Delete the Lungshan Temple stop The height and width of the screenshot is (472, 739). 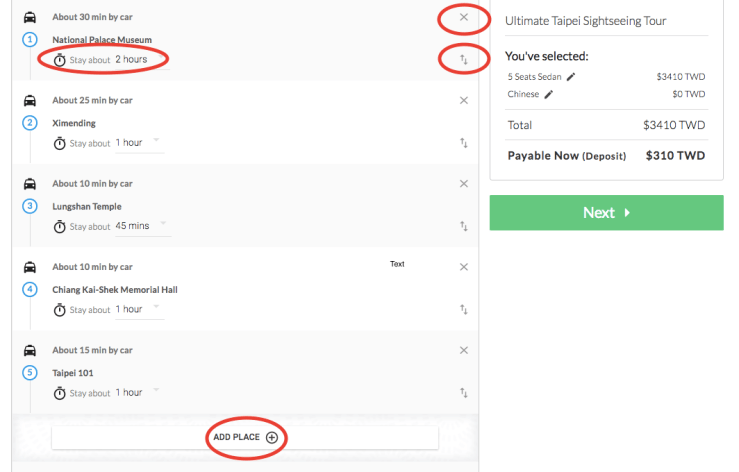point(463,184)
